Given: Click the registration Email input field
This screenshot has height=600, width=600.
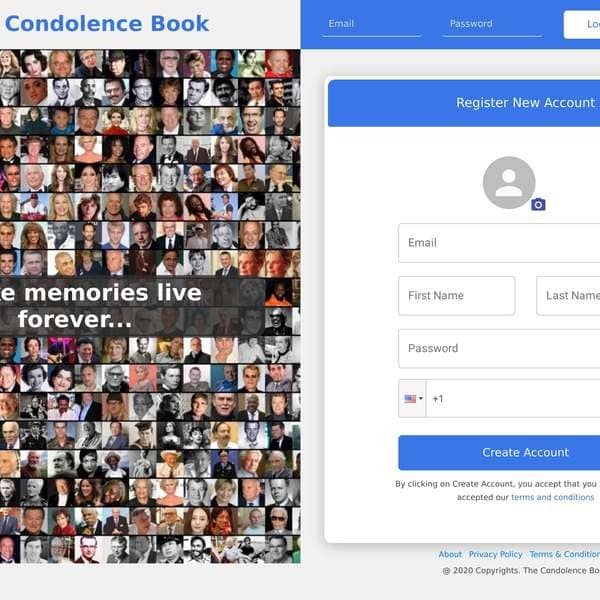Looking at the screenshot, I should (x=499, y=243).
